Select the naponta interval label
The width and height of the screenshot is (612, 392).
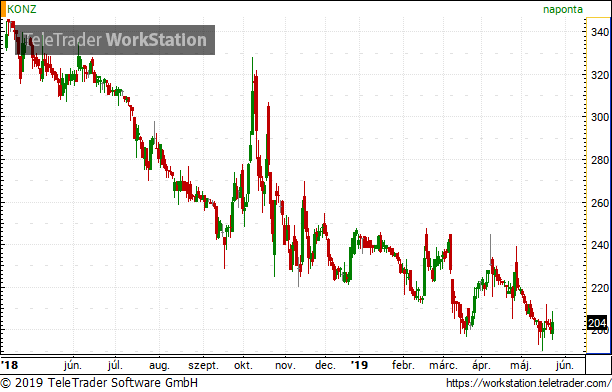click(x=563, y=9)
